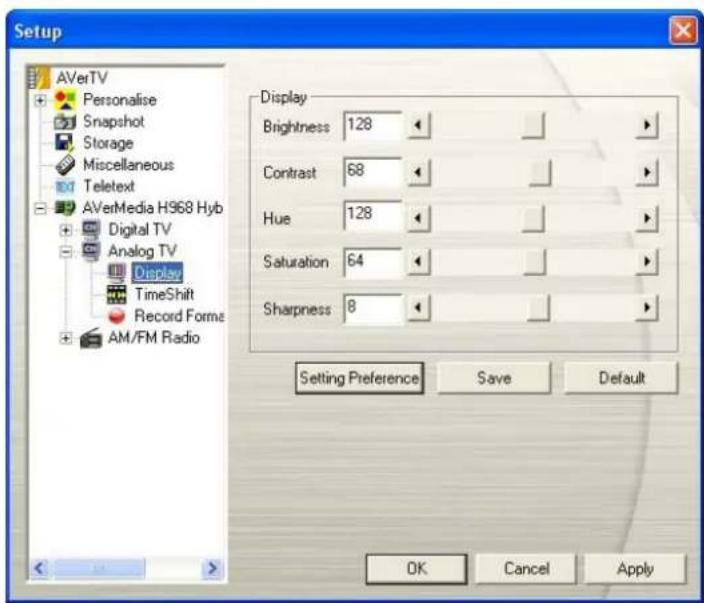
Task: Decrease Contrast with left arrow
Action: tap(419, 173)
